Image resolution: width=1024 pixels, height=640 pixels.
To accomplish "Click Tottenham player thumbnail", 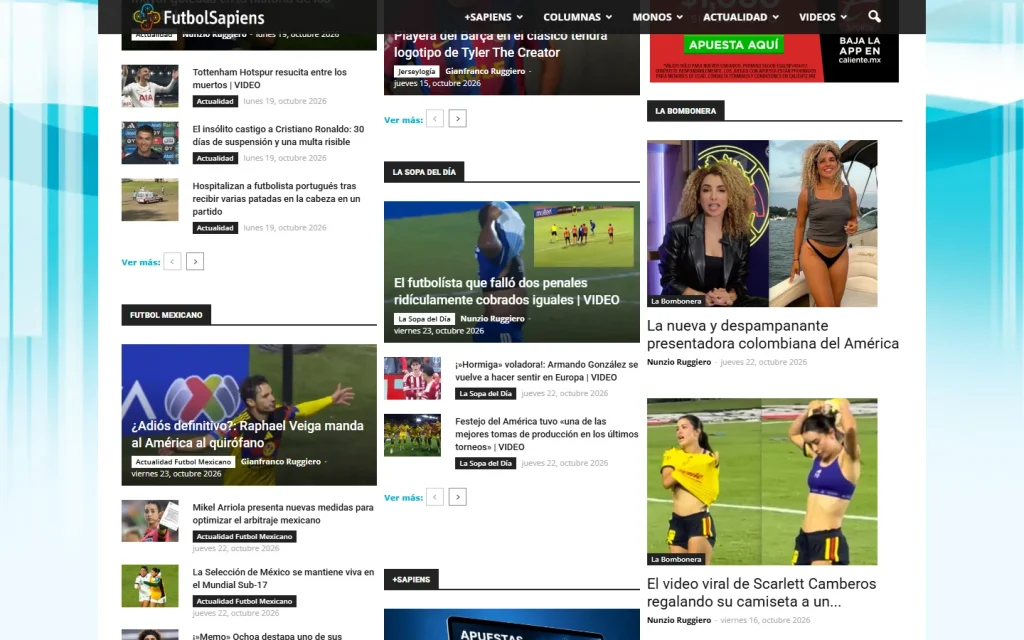I will coord(150,86).
